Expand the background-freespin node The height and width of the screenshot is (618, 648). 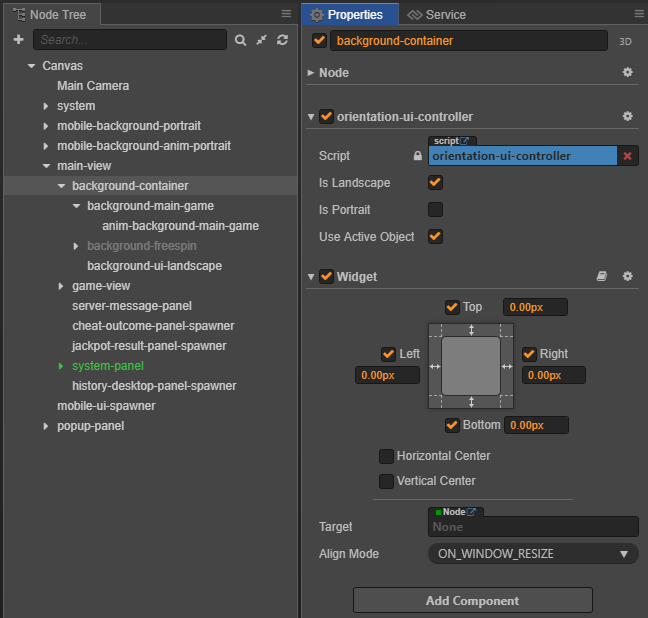tap(76, 246)
